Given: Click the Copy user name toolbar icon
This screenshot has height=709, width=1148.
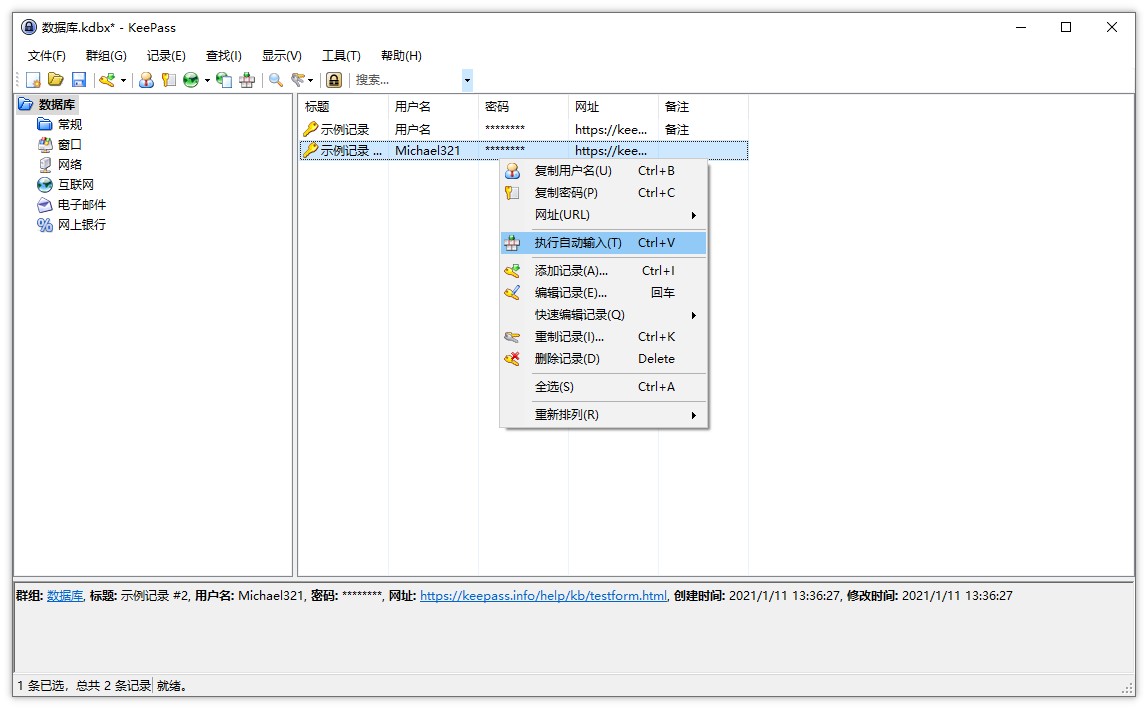Looking at the screenshot, I should (146, 80).
